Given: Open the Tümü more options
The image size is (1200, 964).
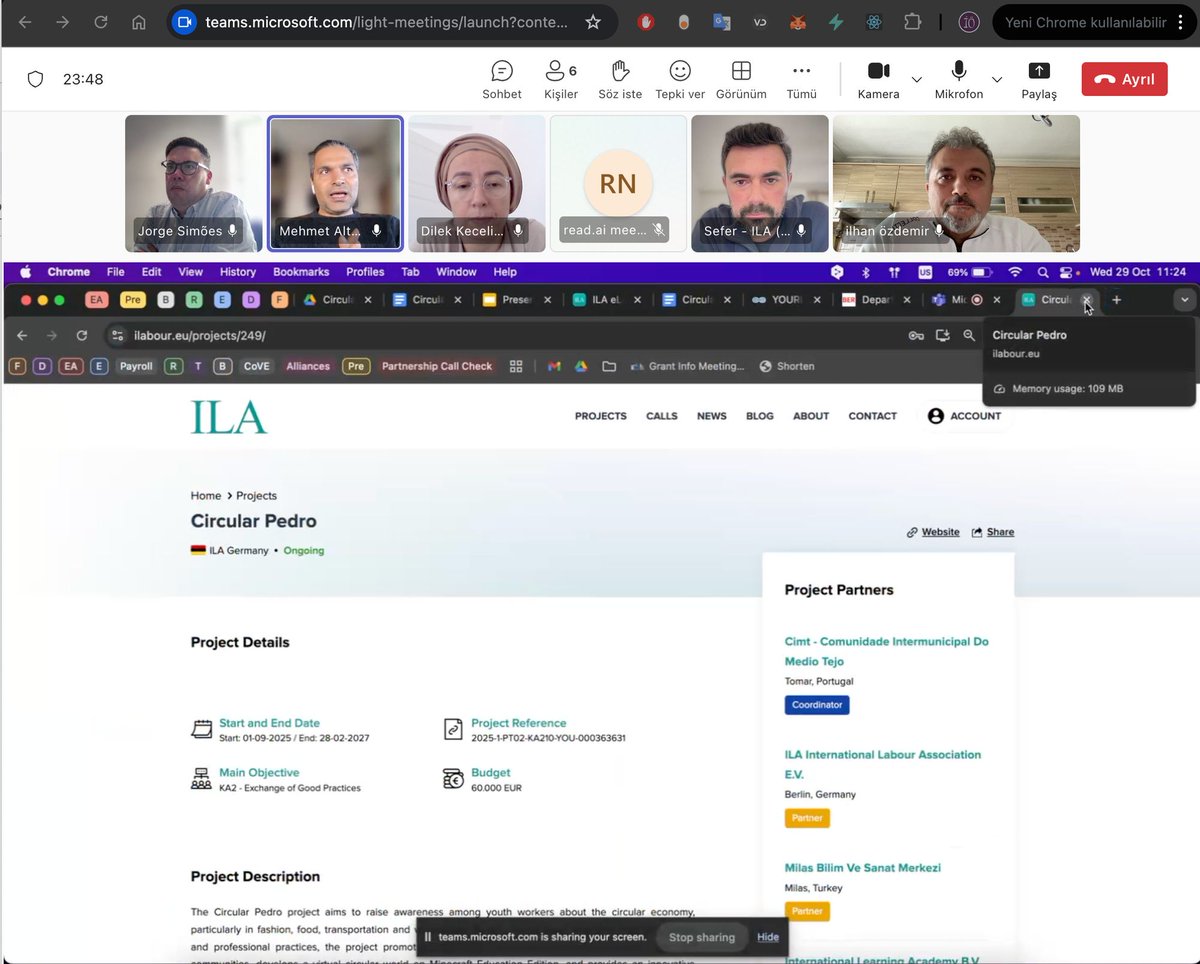Looking at the screenshot, I should [801, 79].
